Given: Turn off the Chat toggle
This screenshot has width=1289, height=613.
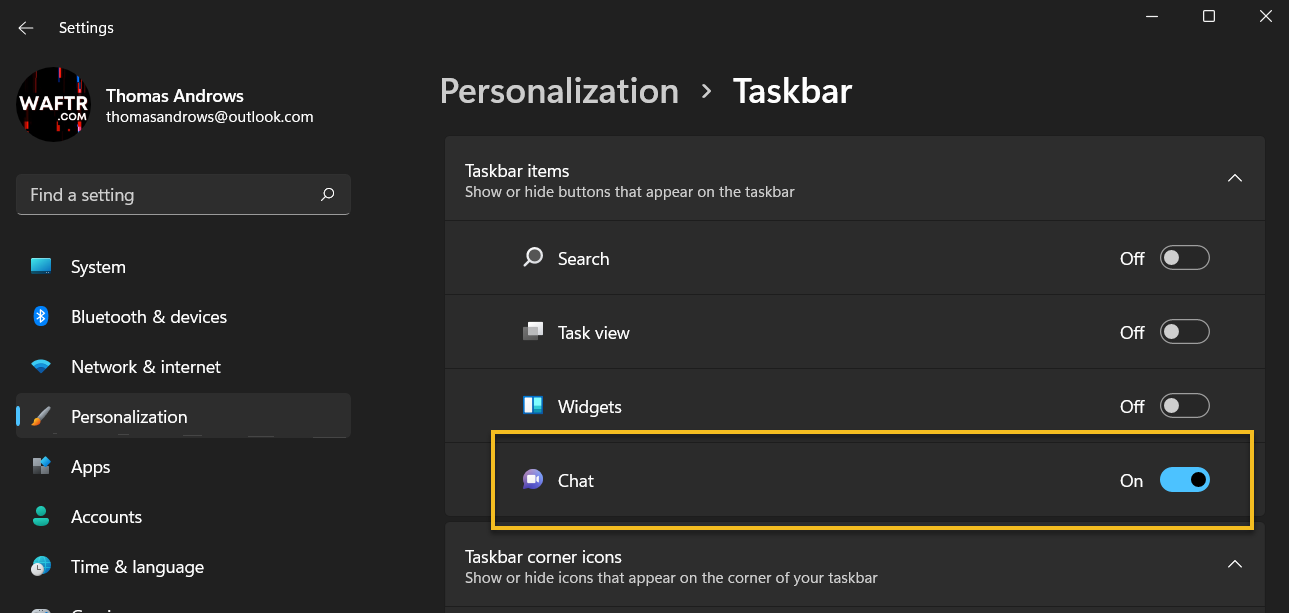Looking at the screenshot, I should tap(1185, 480).
